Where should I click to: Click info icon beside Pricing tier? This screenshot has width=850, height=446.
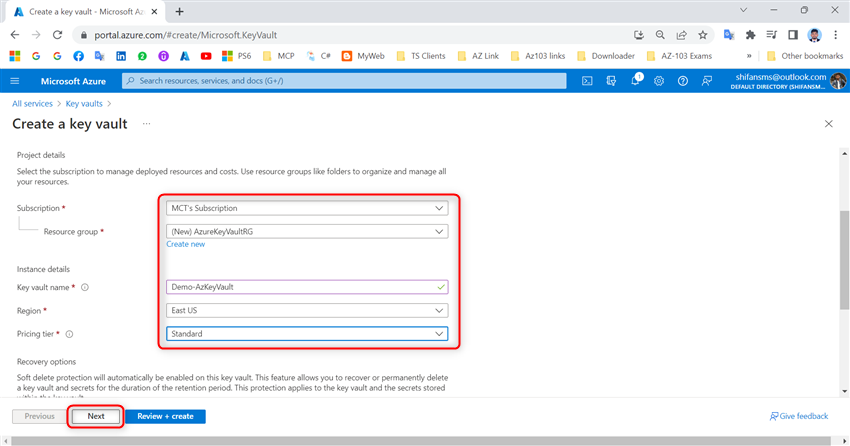(x=69, y=334)
